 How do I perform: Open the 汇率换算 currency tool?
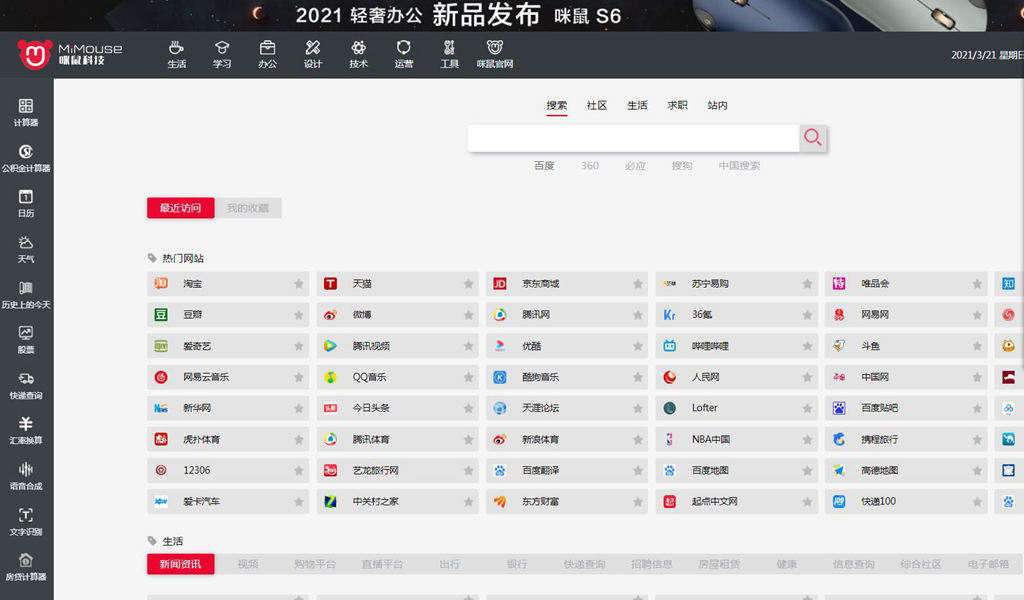point(25,430)
